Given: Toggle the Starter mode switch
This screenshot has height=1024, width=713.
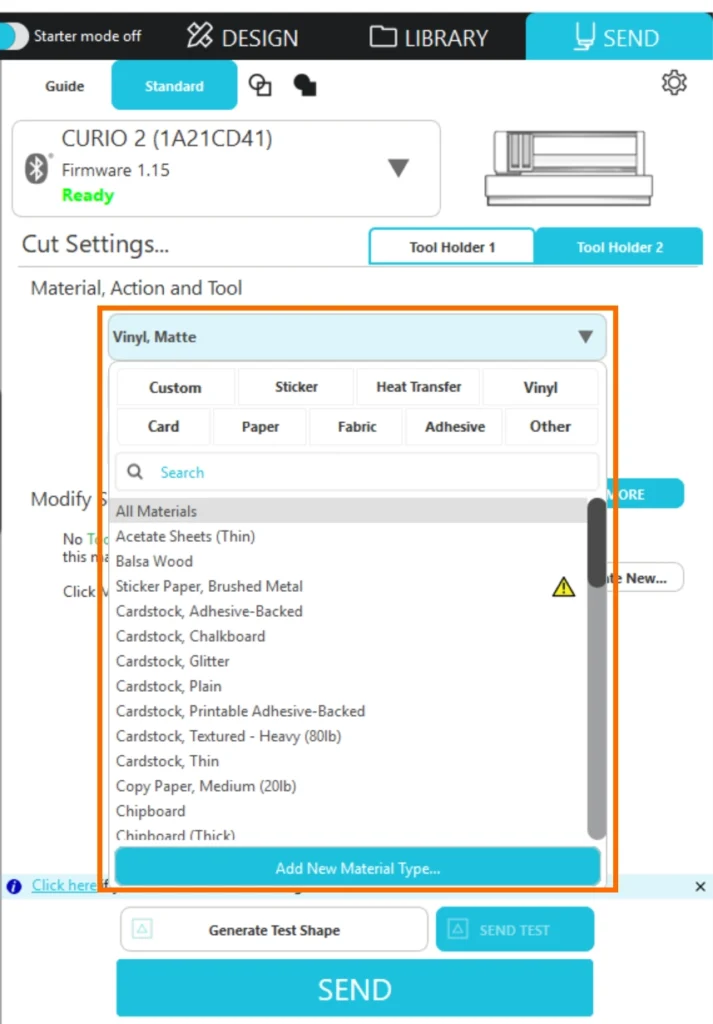Looking at the screenshot, I should click(16, 36).
